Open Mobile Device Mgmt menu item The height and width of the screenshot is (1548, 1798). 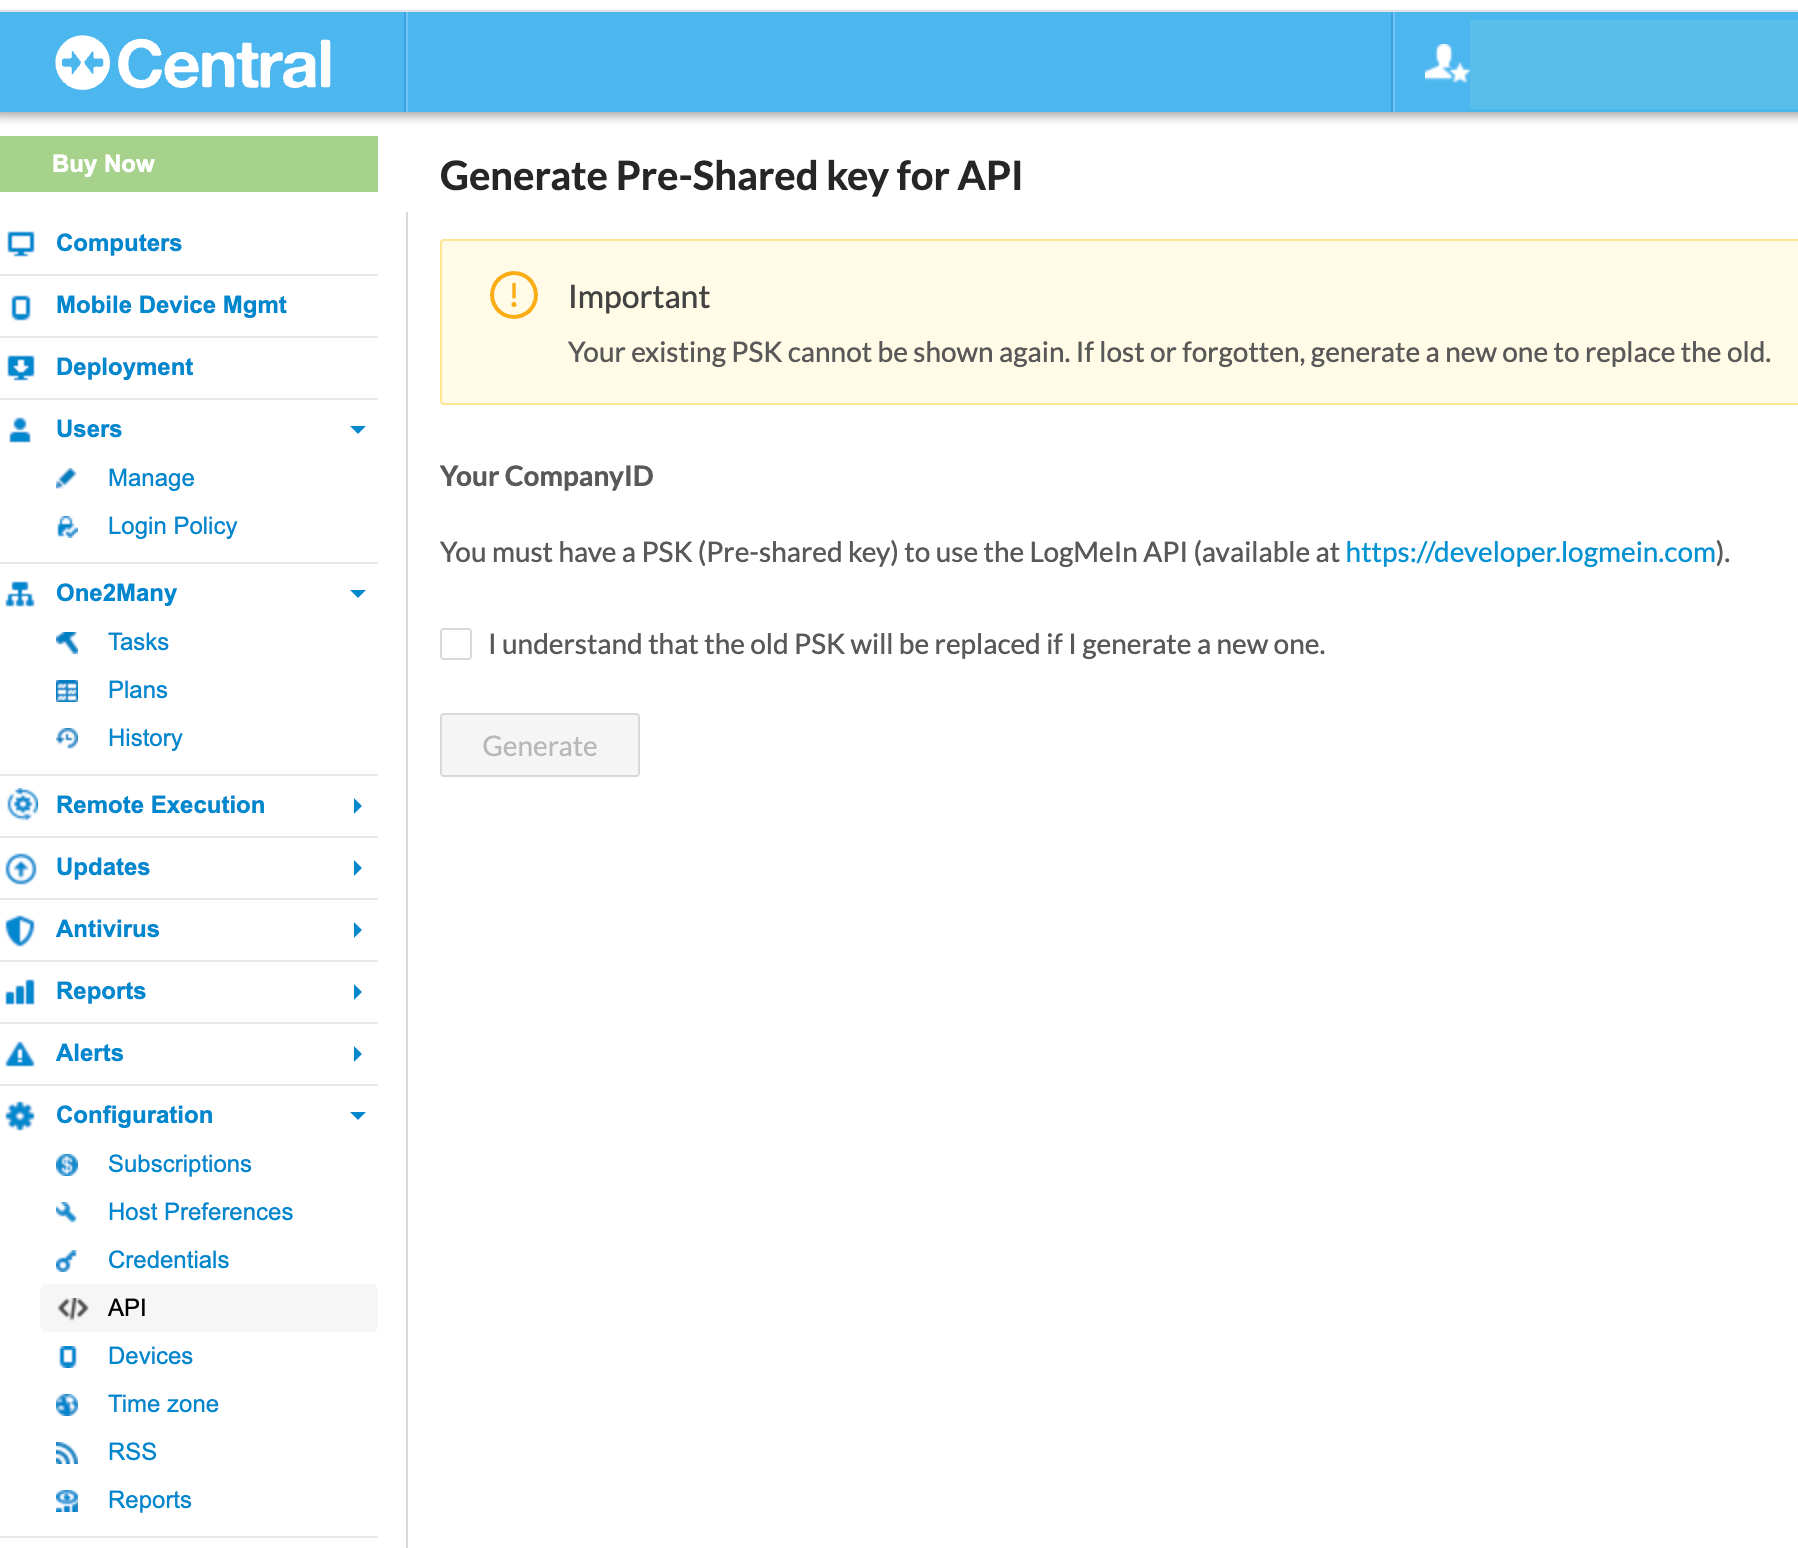171,305
